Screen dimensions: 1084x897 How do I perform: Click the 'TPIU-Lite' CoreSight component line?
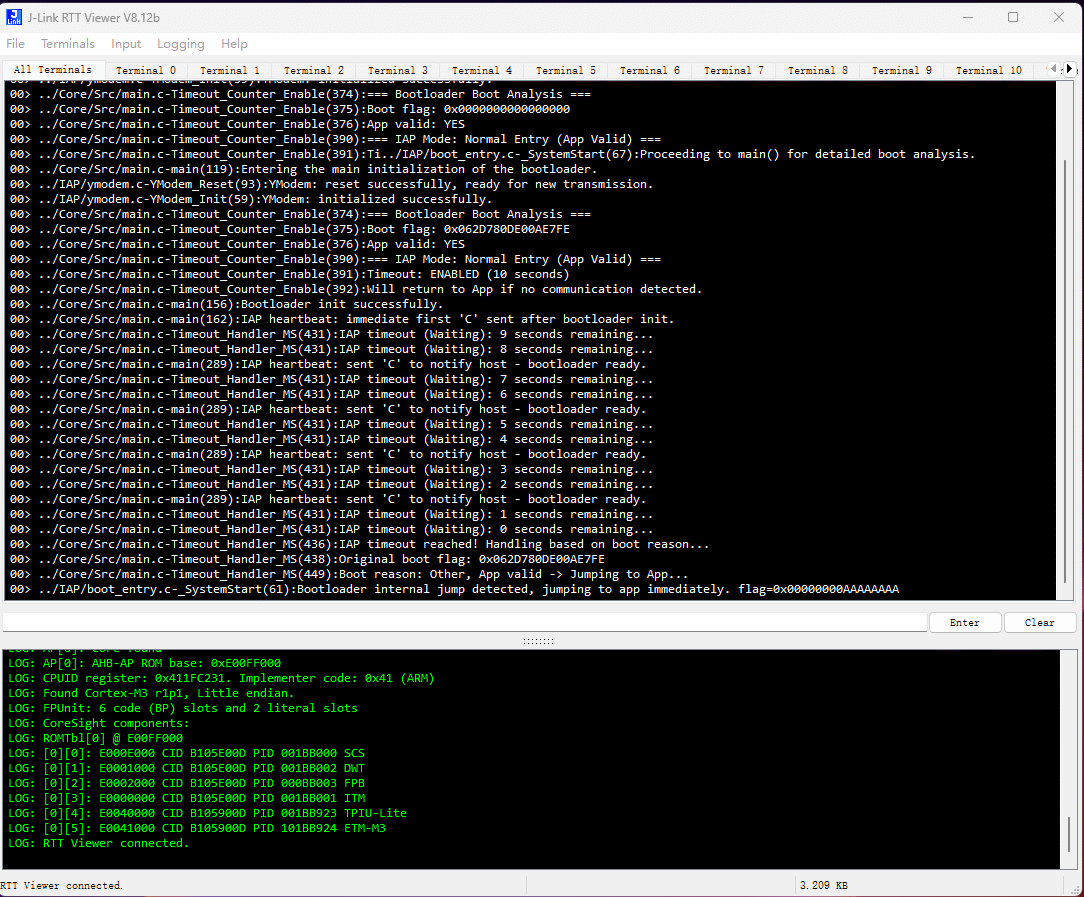tap(207, 813)
